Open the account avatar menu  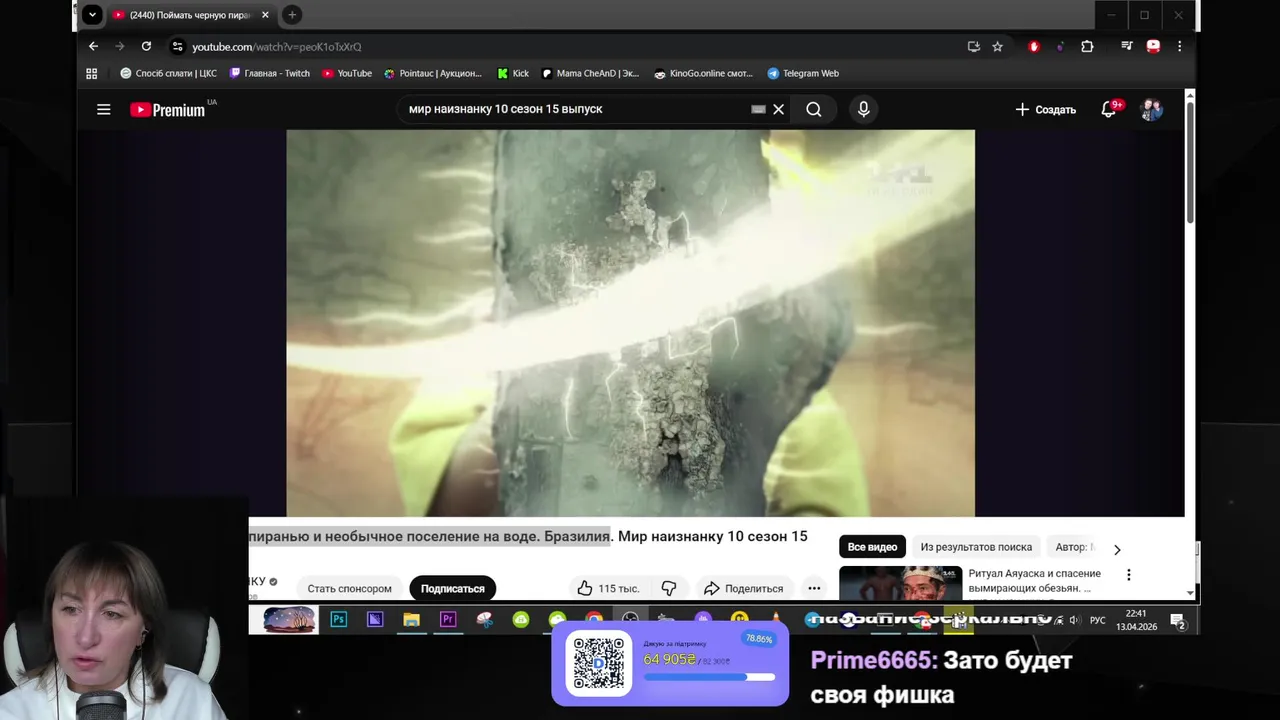[x=1152, y=110]
